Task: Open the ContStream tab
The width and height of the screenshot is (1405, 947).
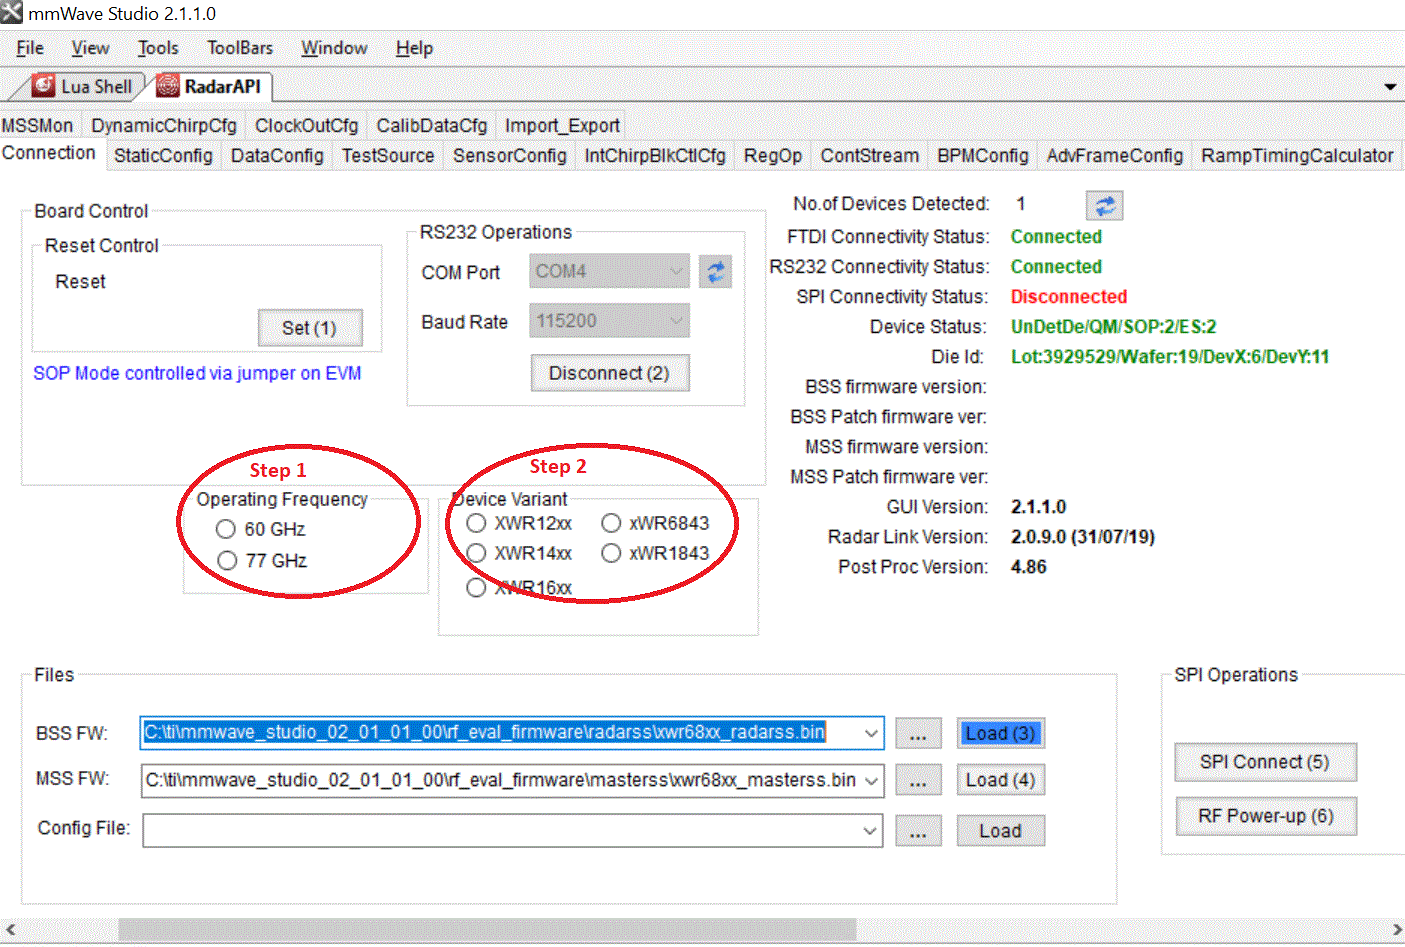Action: coord(870,156)
